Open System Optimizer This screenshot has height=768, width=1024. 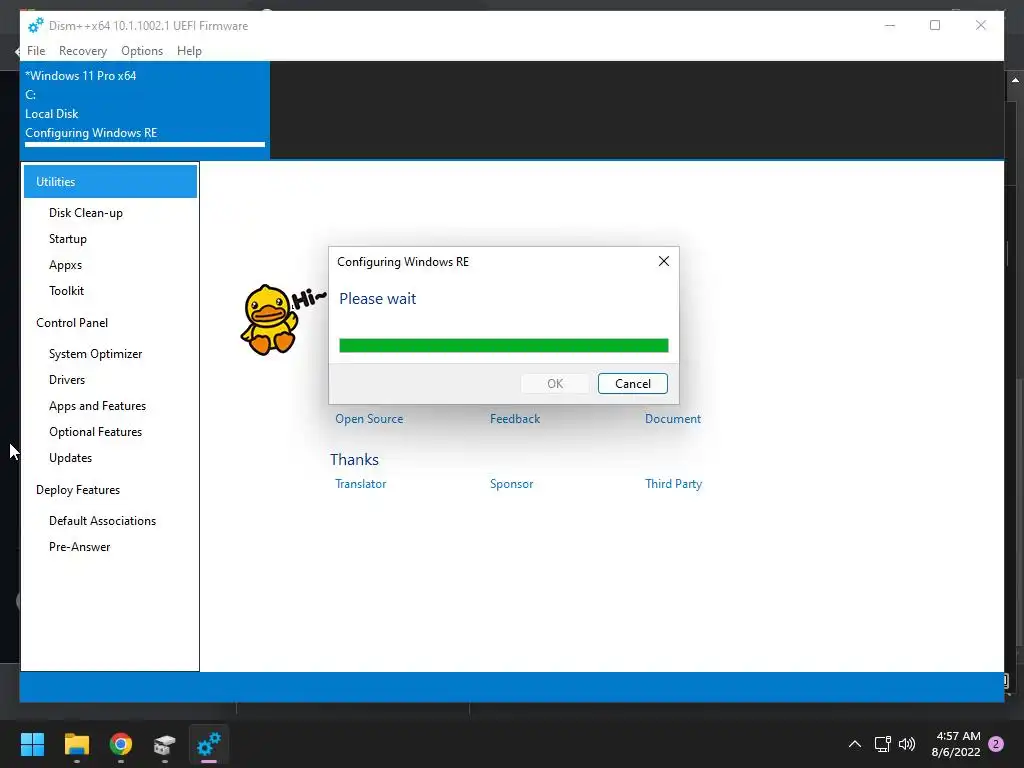95,354
